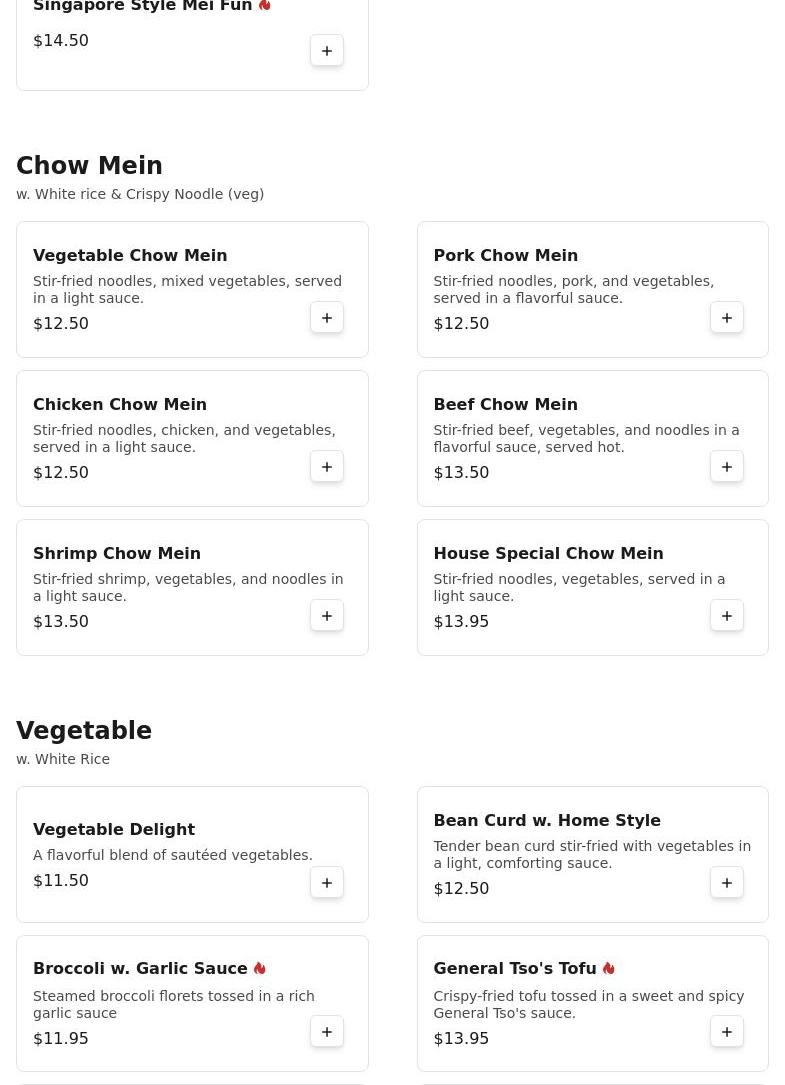This screenshot has height=1085, width=785.
Task: Open Pork Chow Mein item title
Action: pos(505,255)
